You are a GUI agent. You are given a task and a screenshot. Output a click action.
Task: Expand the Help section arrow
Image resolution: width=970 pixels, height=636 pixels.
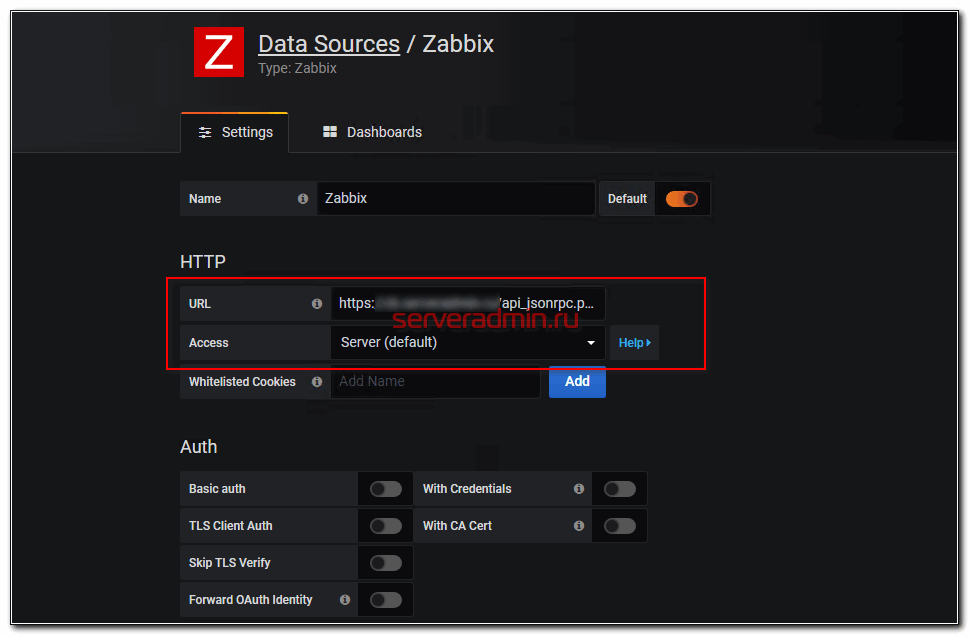coord(634,343)
